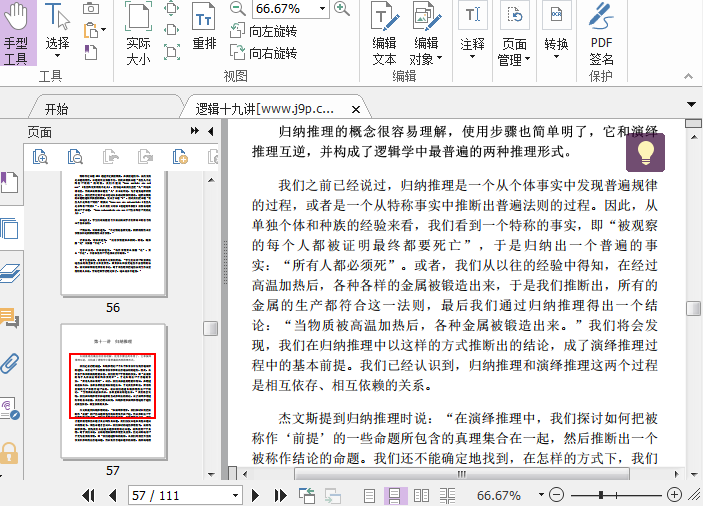Image resolution: width=703 pixels, height=506 pixels.
Task: Click the Fit Visible icon
Action: [x=172, y=52]
